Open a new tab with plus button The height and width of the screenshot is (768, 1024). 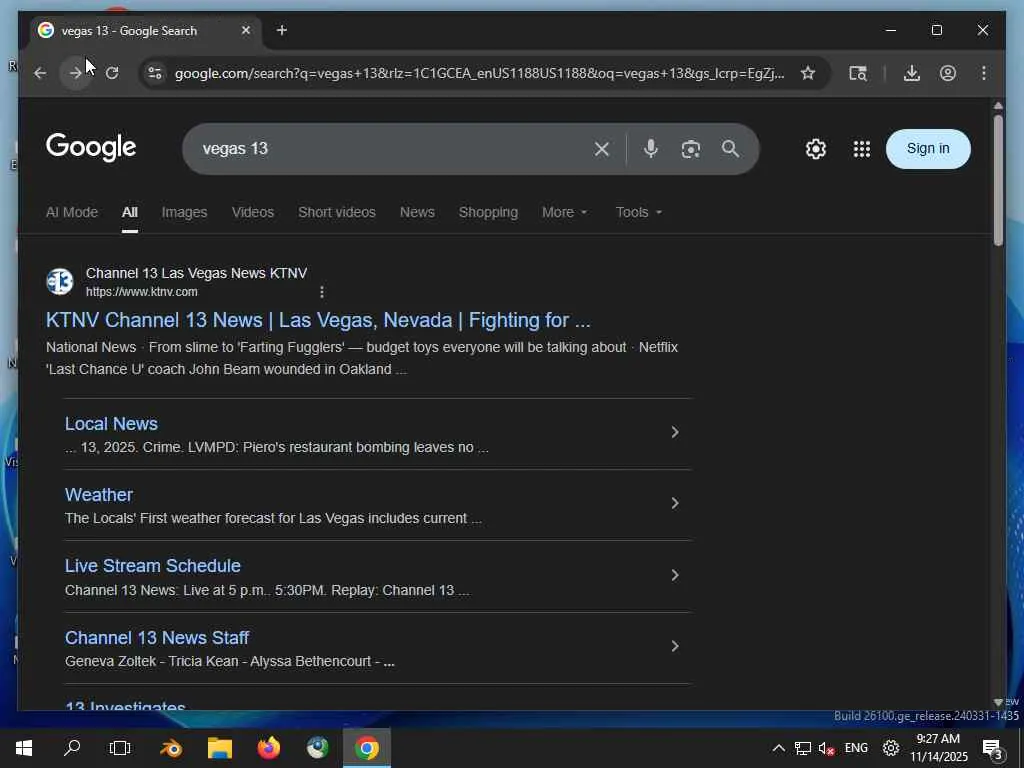[281, 30]
